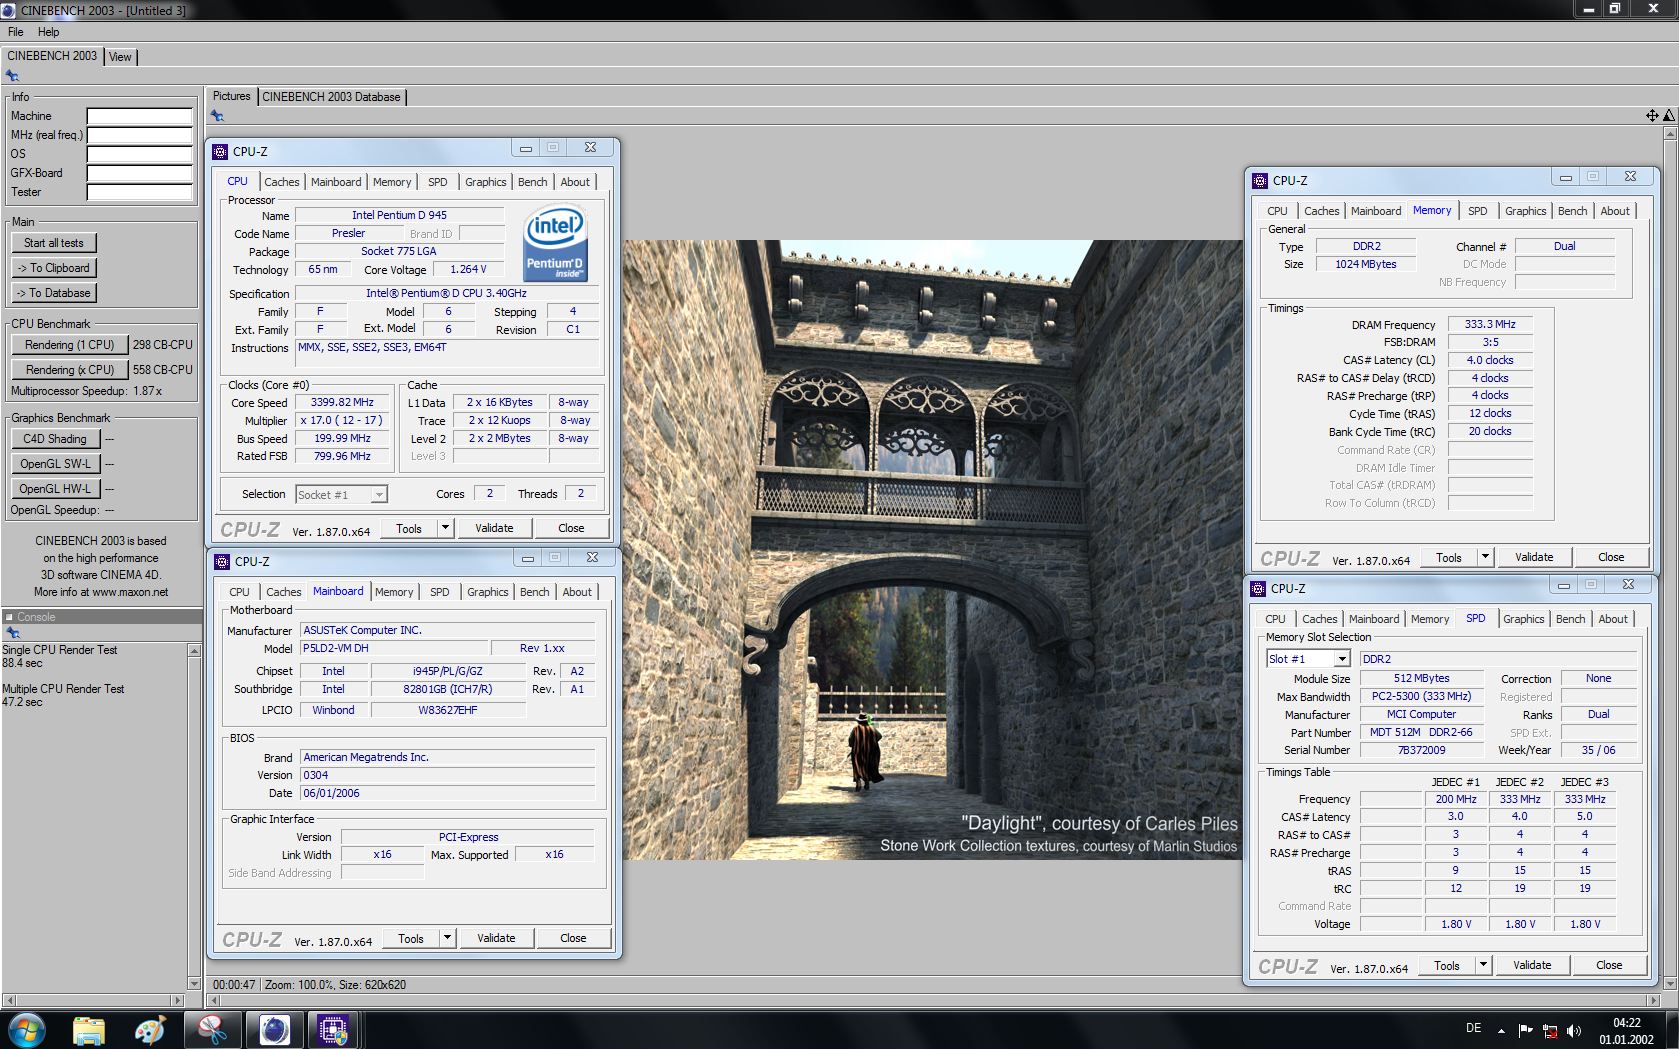Open the Tools dropdown arrow in SPD window
This screenshot has height=1049, width=1679.
pos(1483,965)
